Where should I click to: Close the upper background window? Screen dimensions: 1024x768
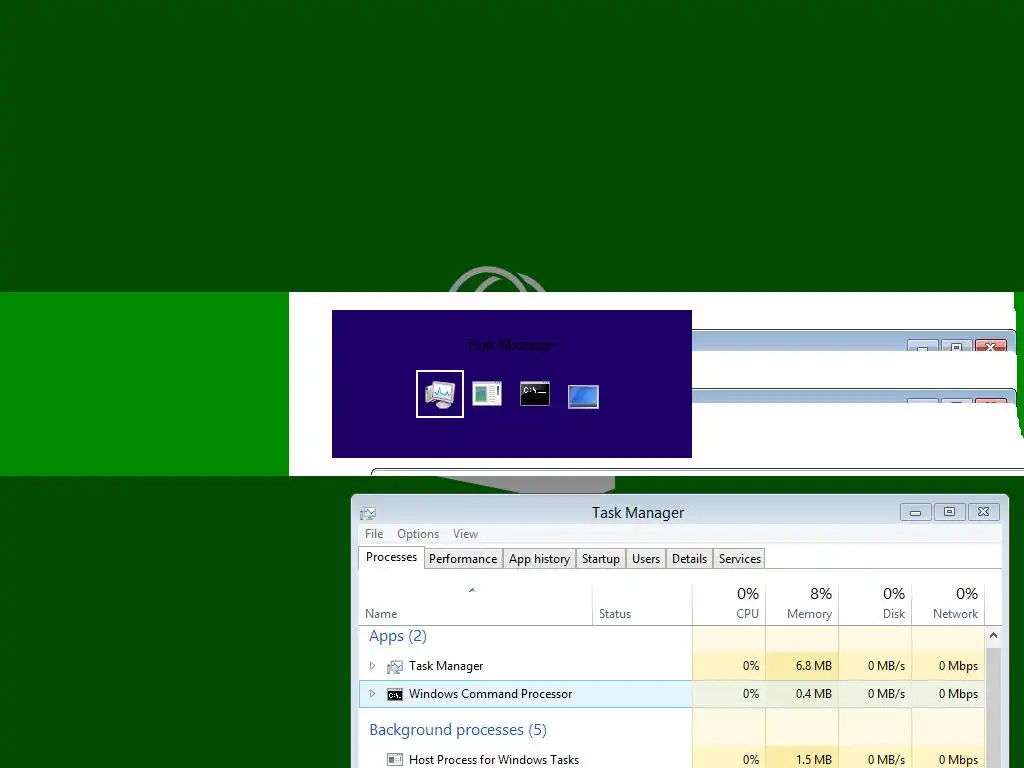990,346
